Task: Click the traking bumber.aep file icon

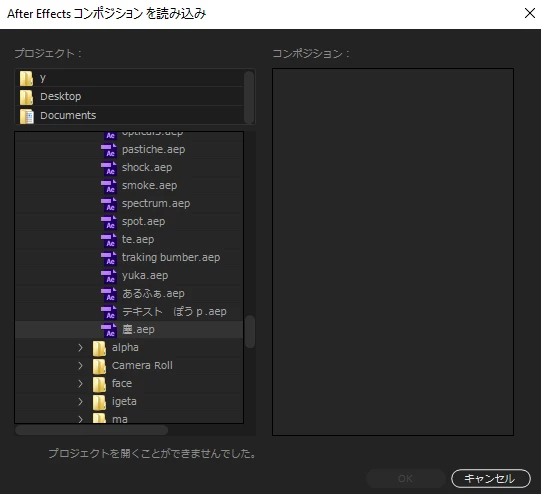Action: pyautogui.click(x=109, y=258)
